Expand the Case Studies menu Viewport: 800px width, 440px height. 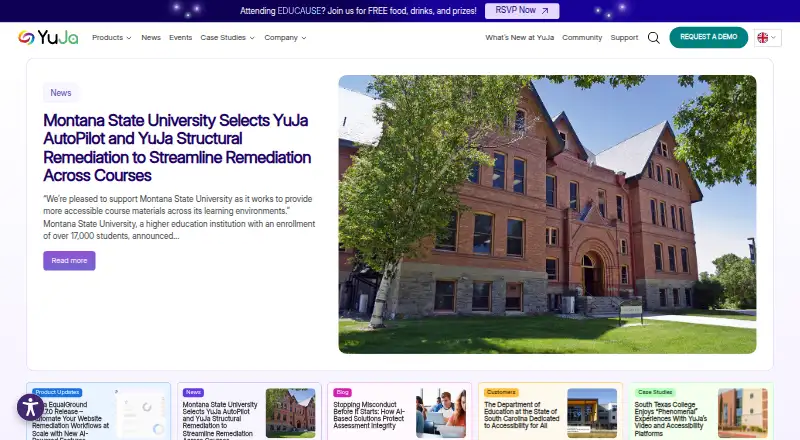click(228, 38)
